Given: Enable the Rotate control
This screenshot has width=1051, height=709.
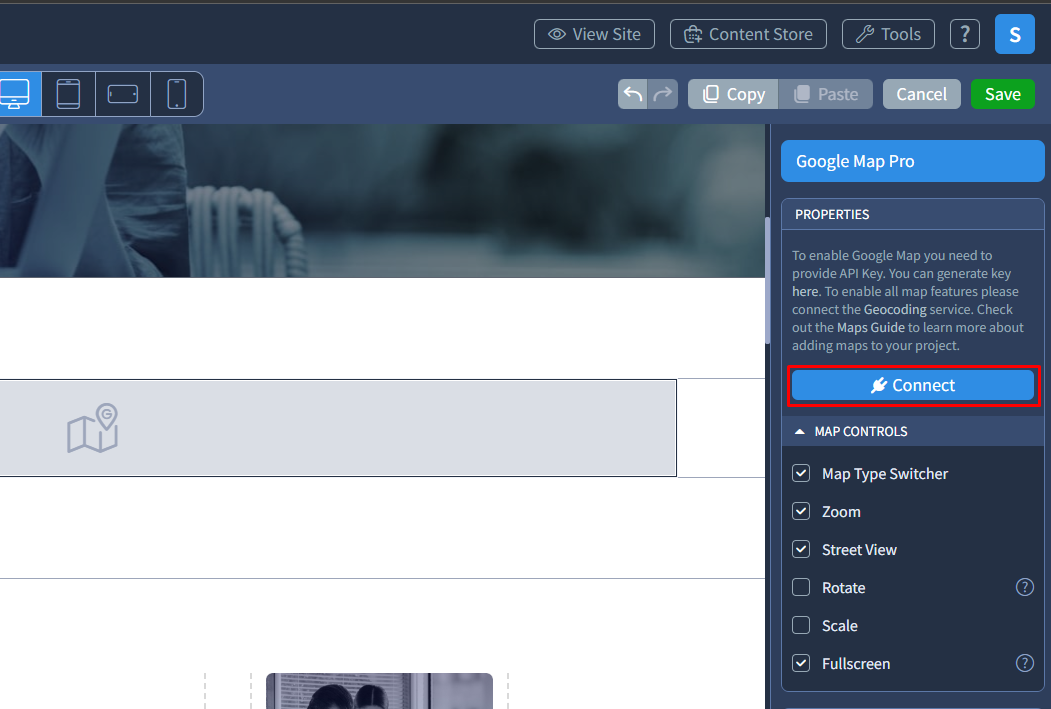Looking at the screenshot, I should coord(801,587).
